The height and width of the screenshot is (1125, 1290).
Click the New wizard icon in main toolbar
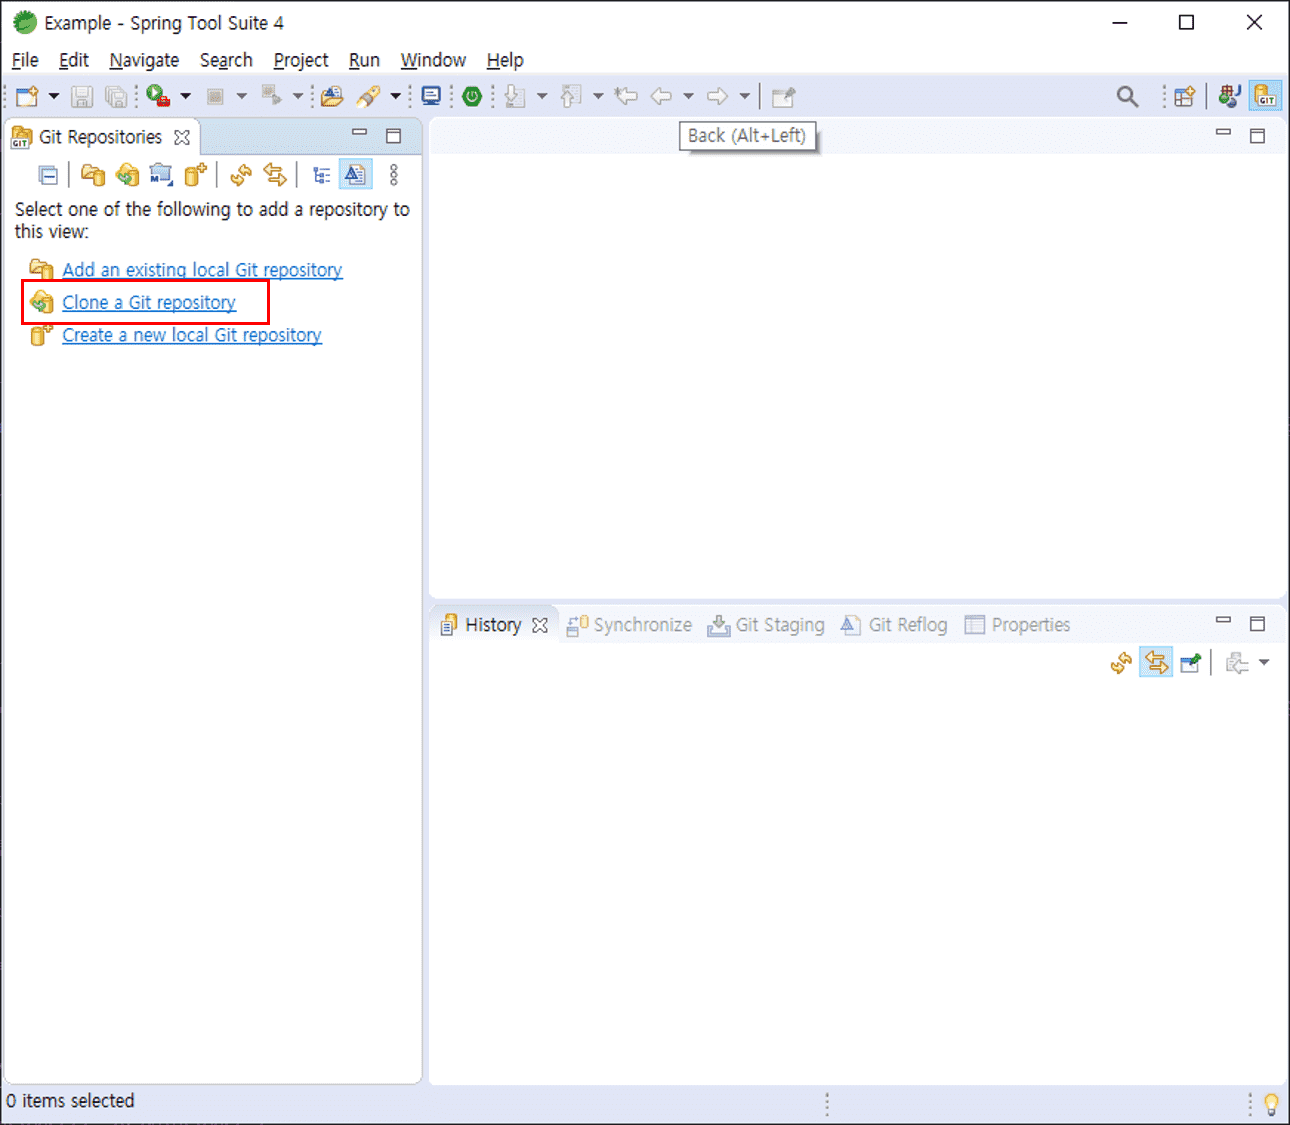[x=27, y=96]
